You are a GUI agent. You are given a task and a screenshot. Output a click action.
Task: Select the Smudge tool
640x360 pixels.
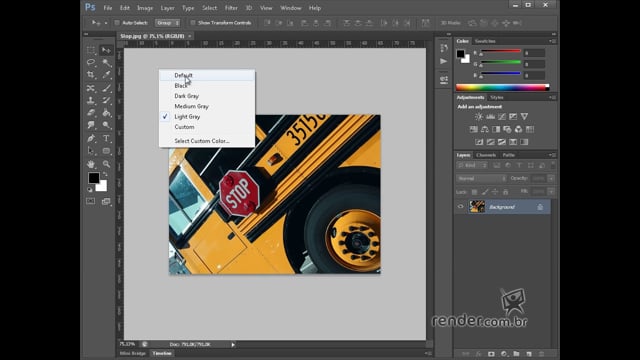(x=91, y=125)
